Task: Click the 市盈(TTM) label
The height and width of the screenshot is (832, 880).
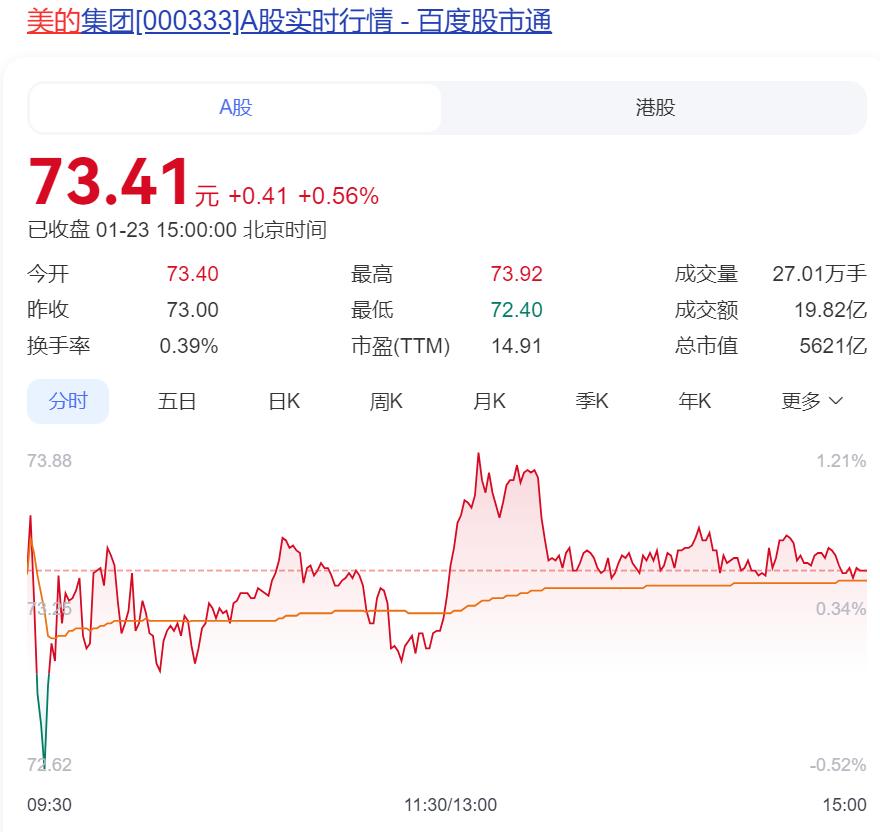Action: [x=401, y=346]
